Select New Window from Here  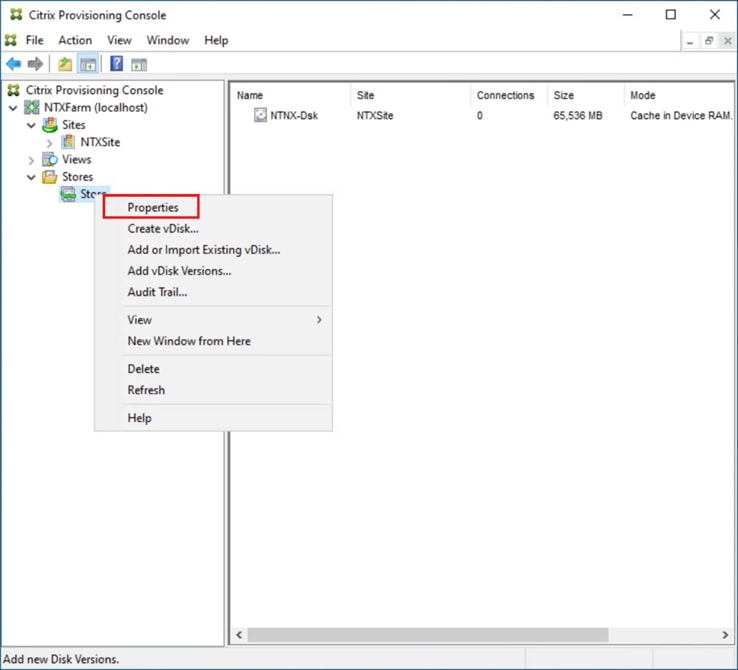pyautogui.click(x=189, y=341)
